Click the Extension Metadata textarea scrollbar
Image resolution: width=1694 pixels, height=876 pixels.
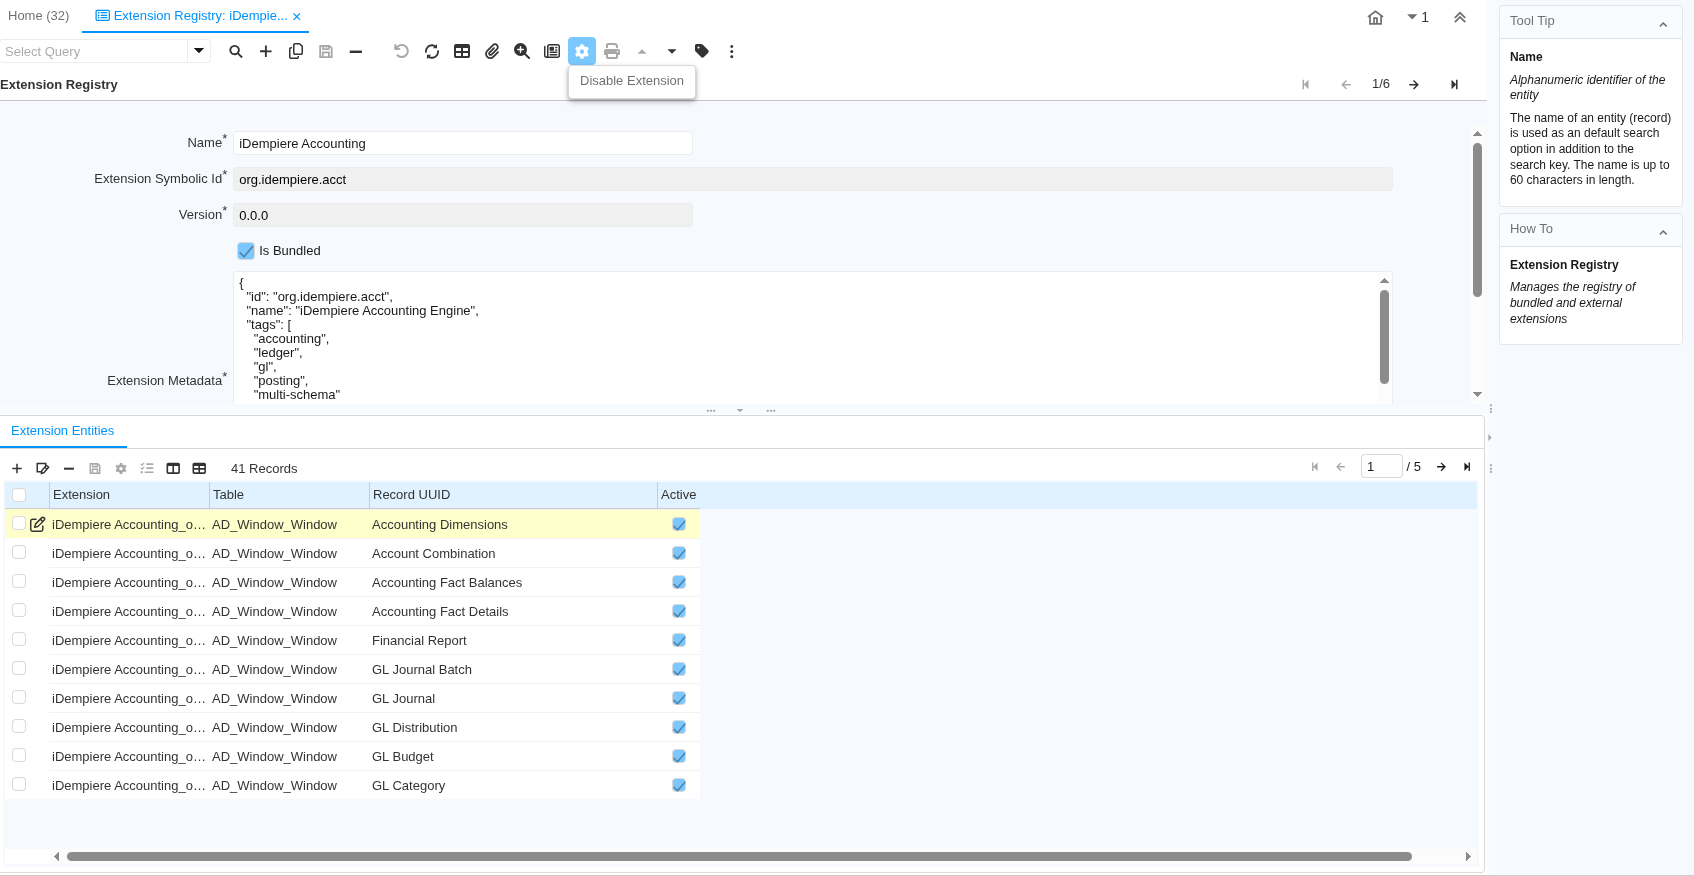pos(1384,337)
